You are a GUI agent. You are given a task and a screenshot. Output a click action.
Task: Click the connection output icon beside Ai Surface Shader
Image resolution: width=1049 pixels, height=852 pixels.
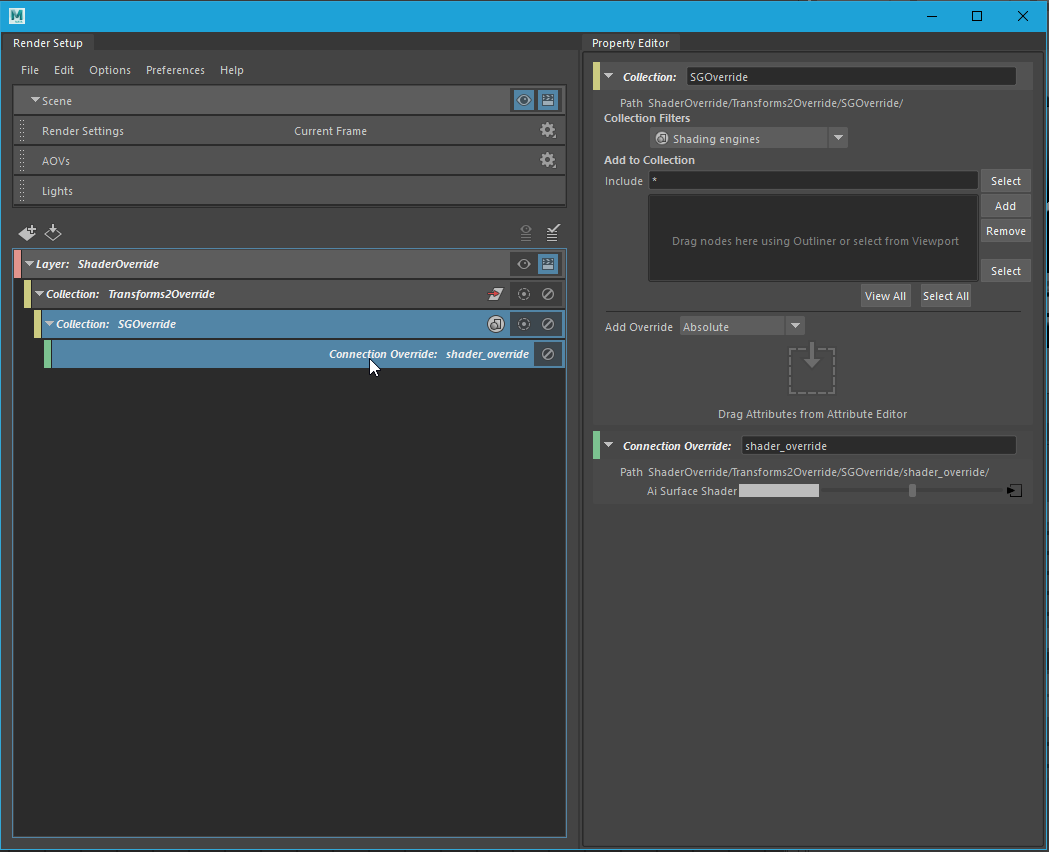(x=1014, y=490)
